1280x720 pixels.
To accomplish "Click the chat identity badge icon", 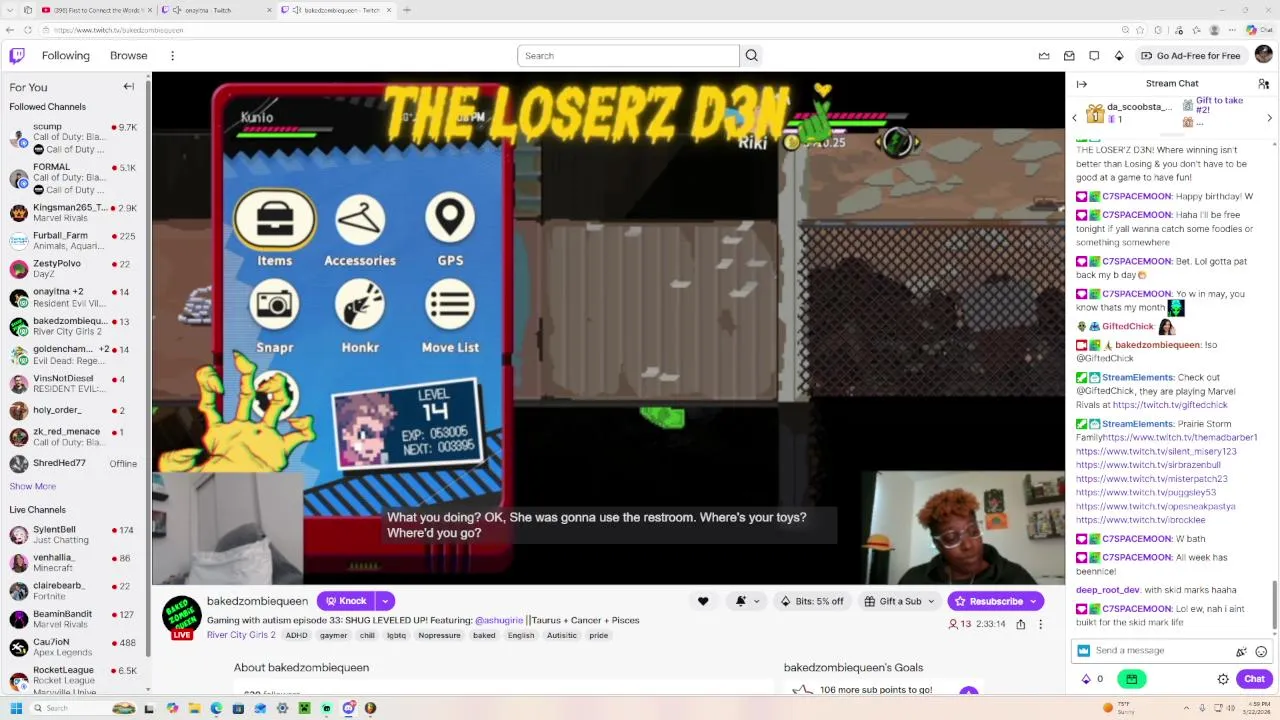I will (x=1084, y=651).
